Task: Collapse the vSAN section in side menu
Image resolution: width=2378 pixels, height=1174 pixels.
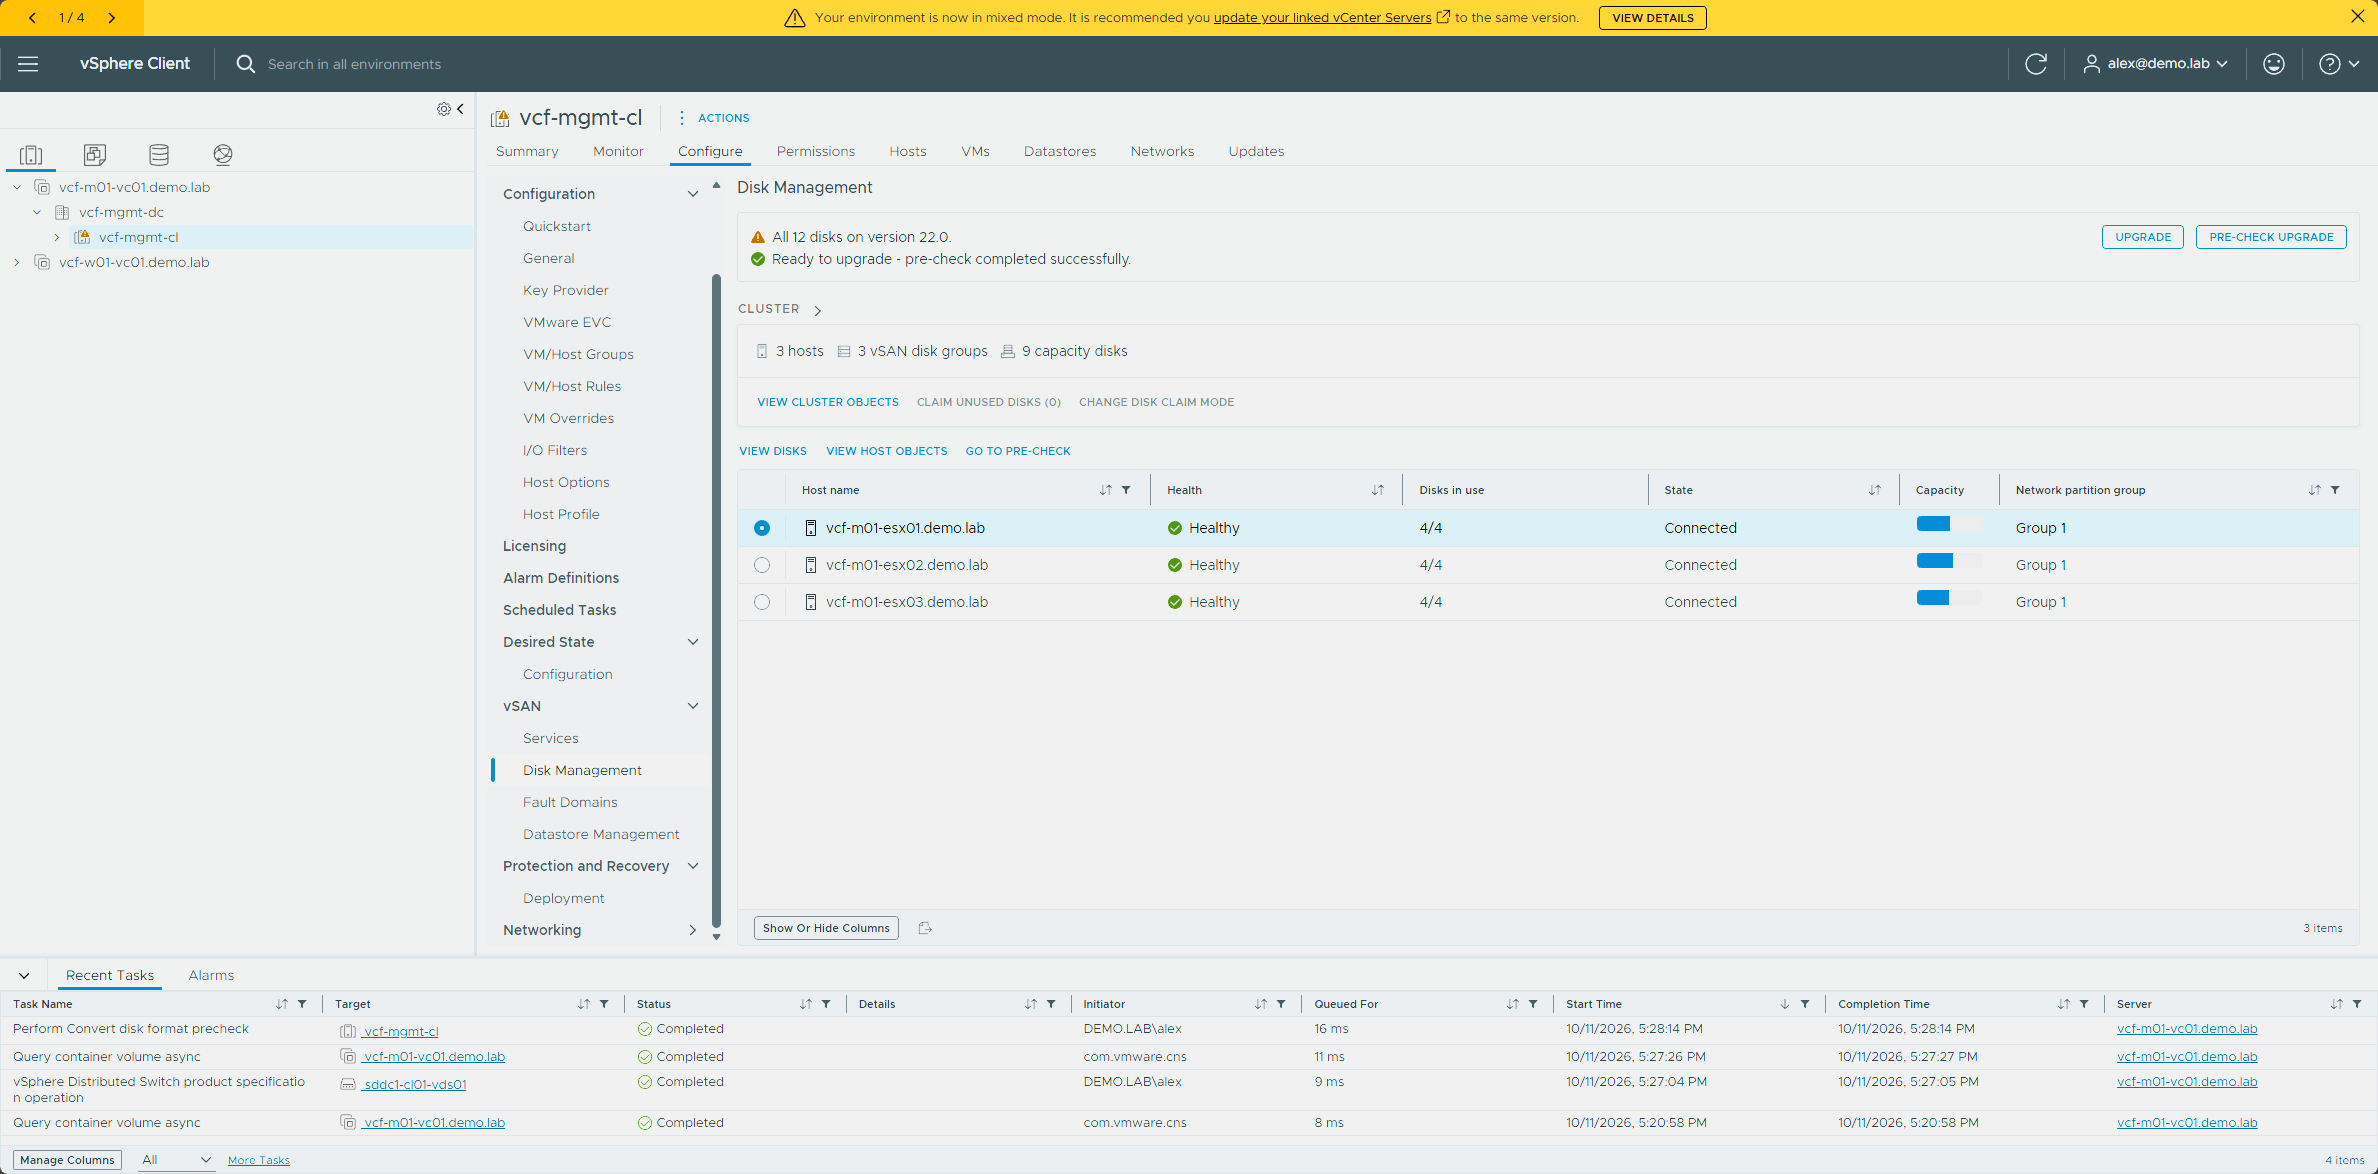Action: 692,706
